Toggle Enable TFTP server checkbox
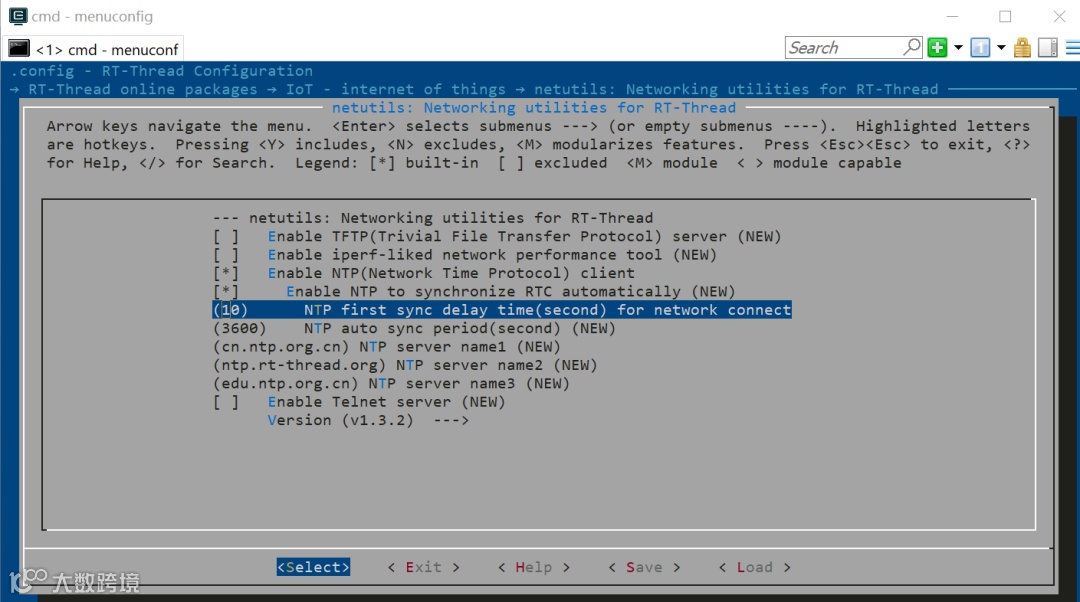The image size is (1080, 602). click(x=226, y=236)
